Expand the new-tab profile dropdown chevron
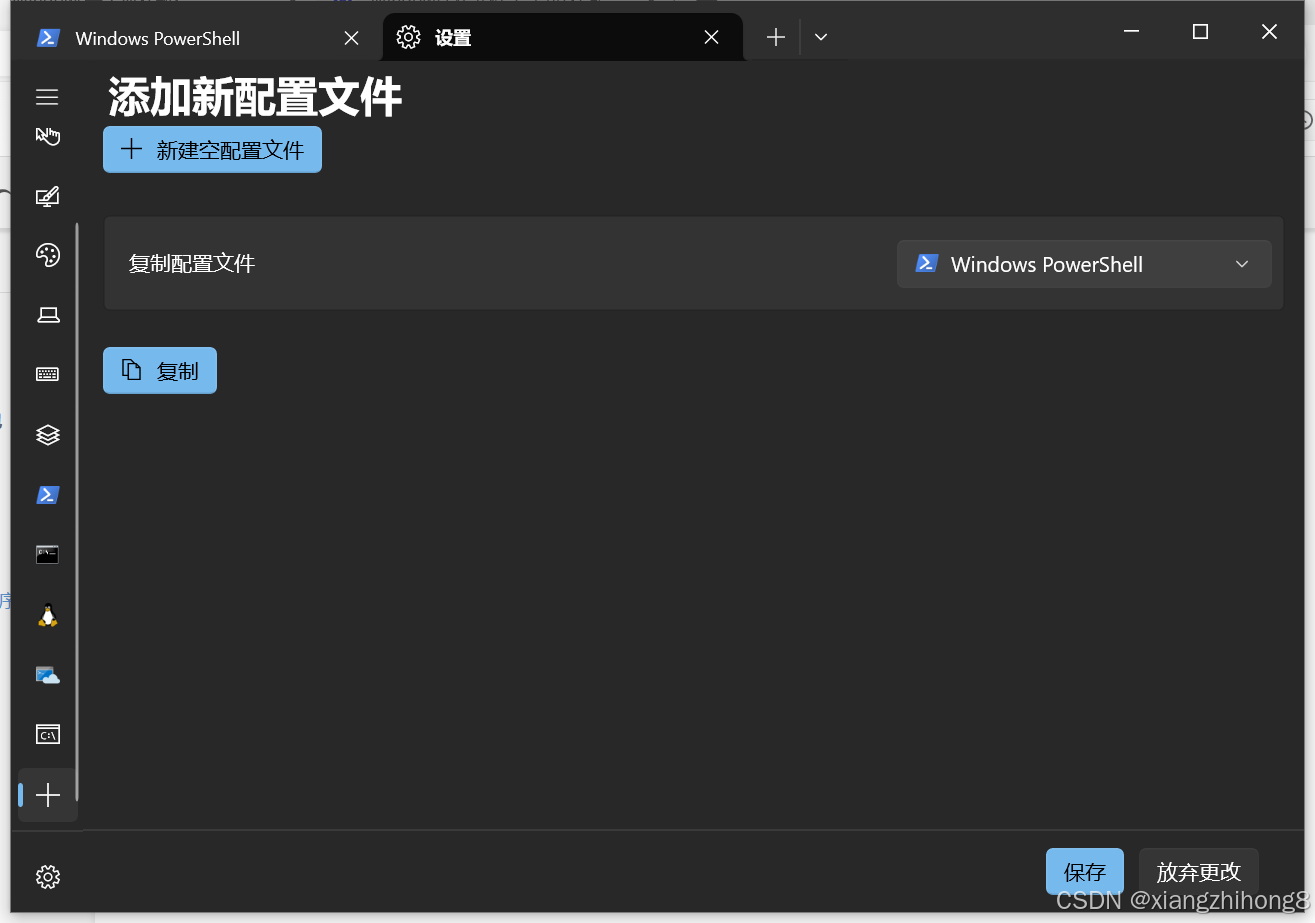The image size is (1315, 923). point(821,38)
